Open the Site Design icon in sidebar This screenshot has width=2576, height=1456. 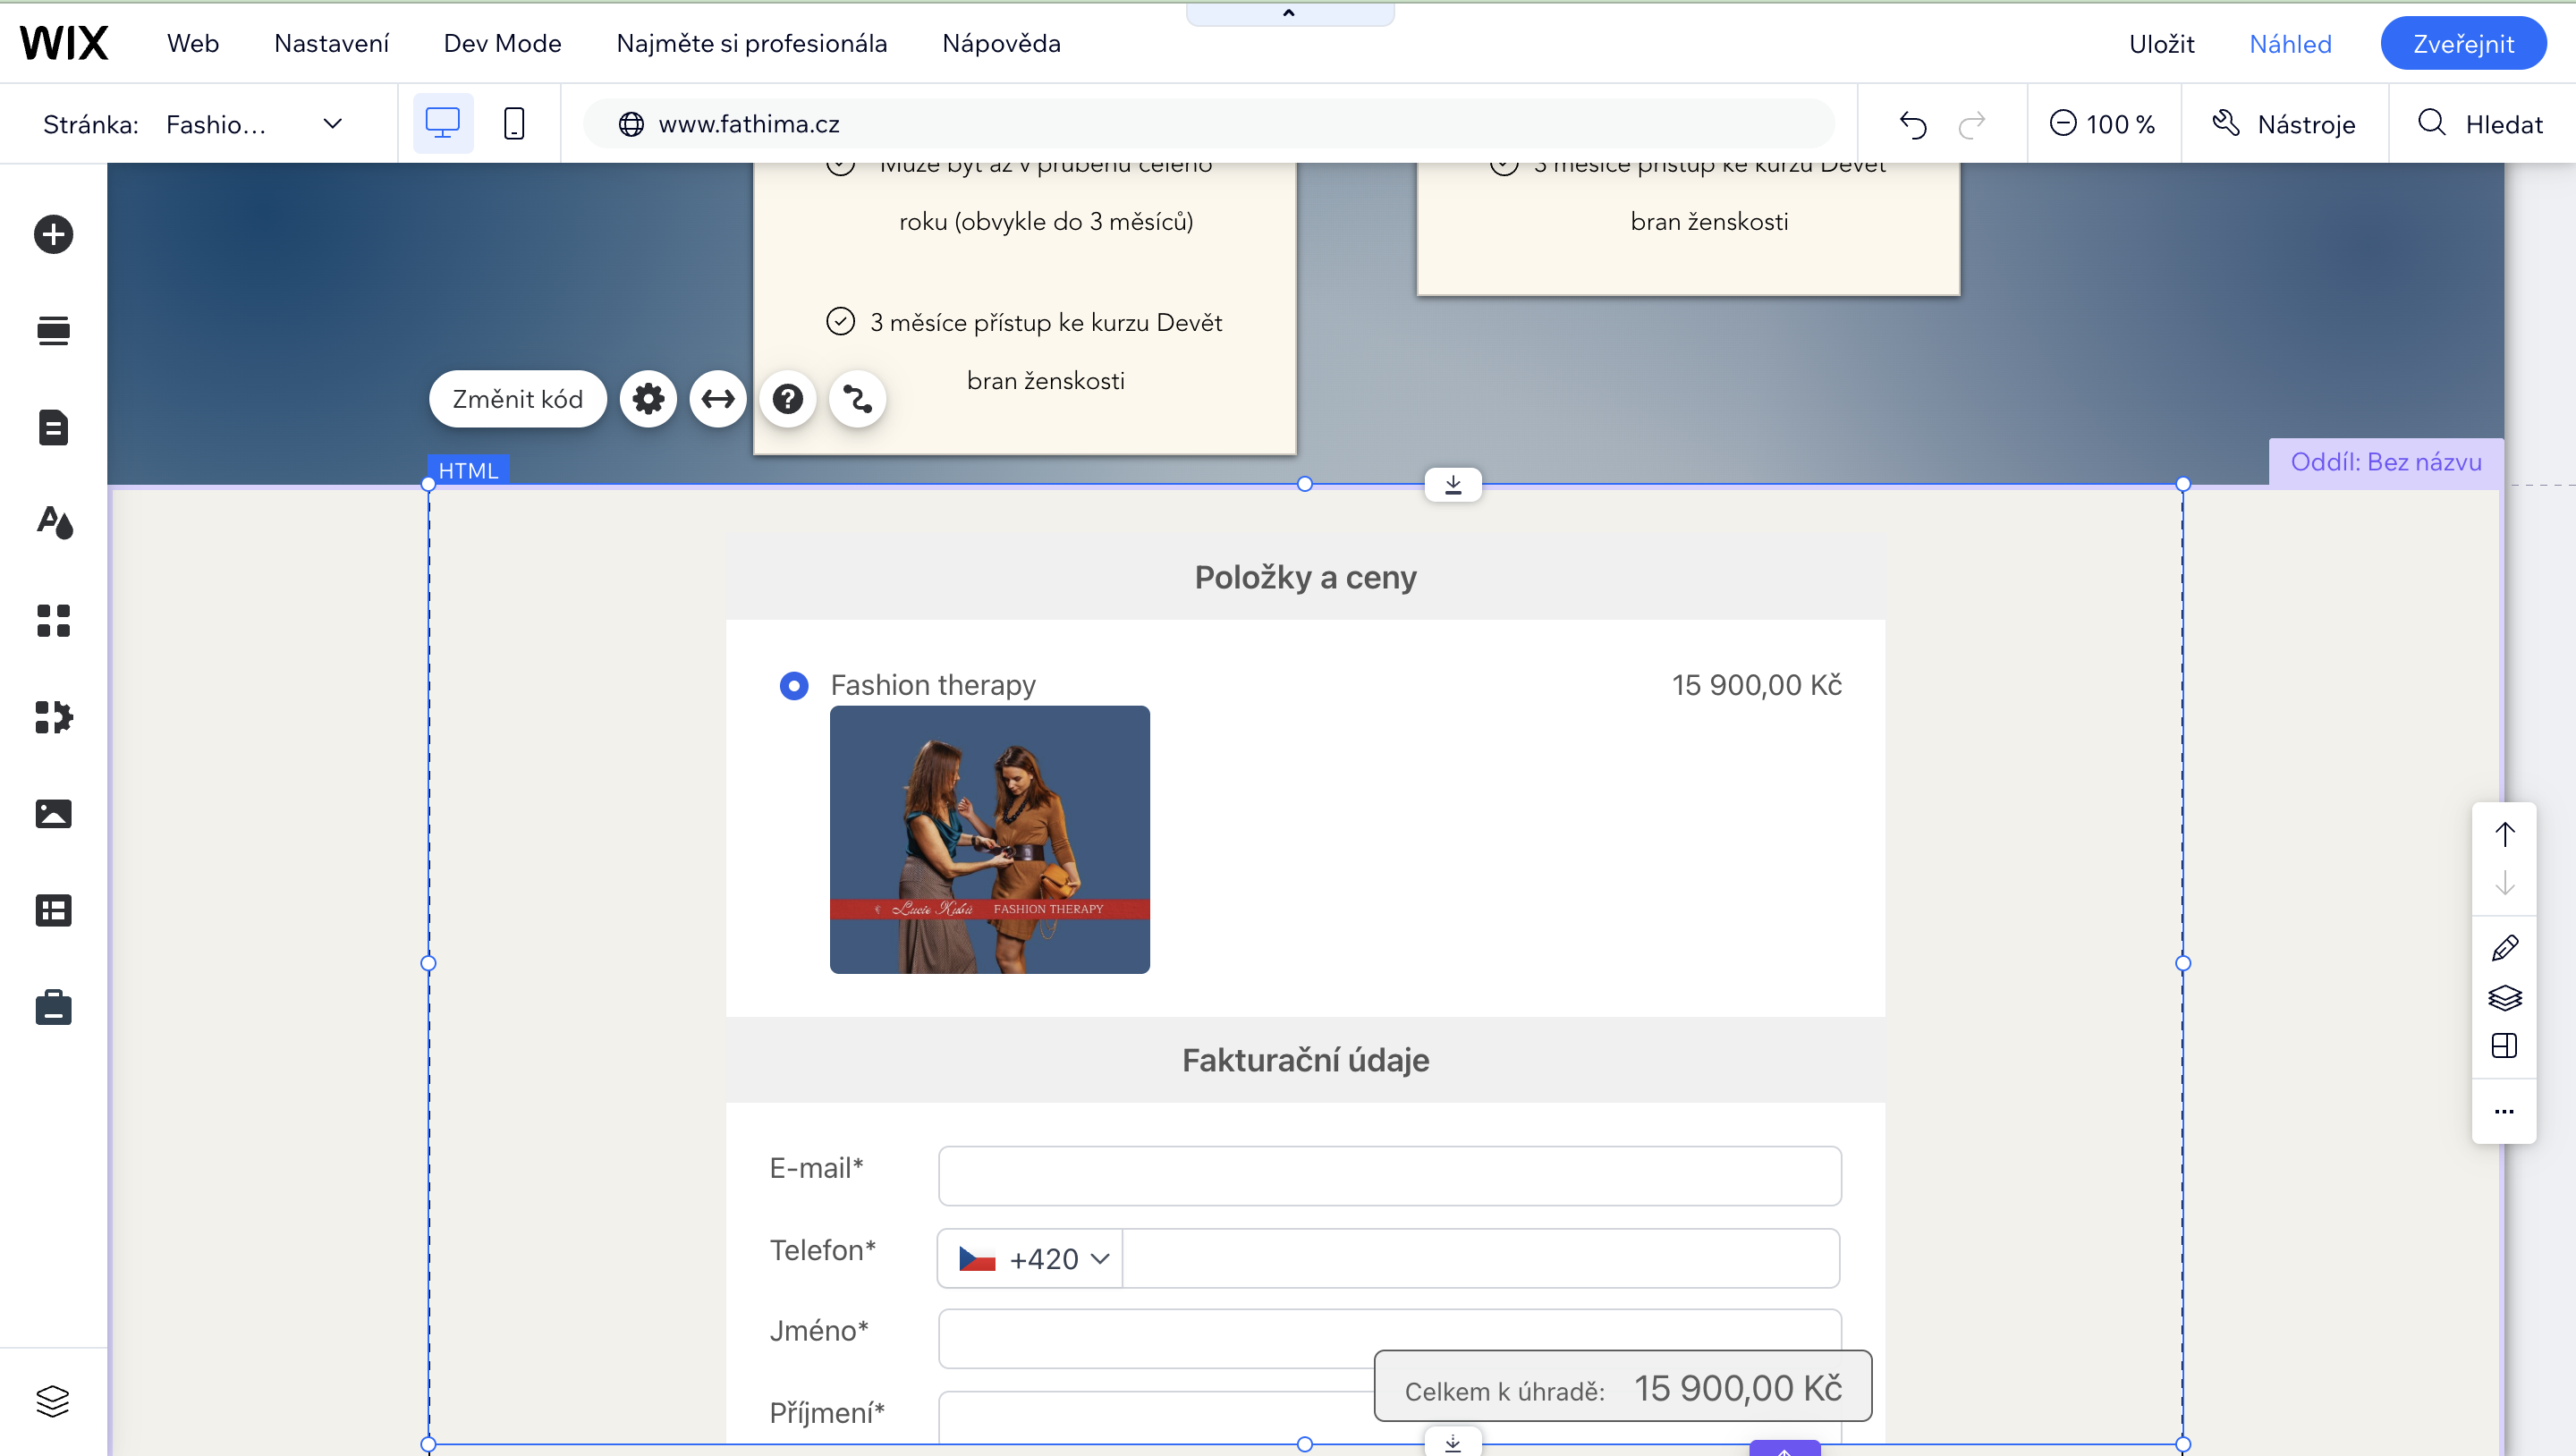[x=53, y=522]
